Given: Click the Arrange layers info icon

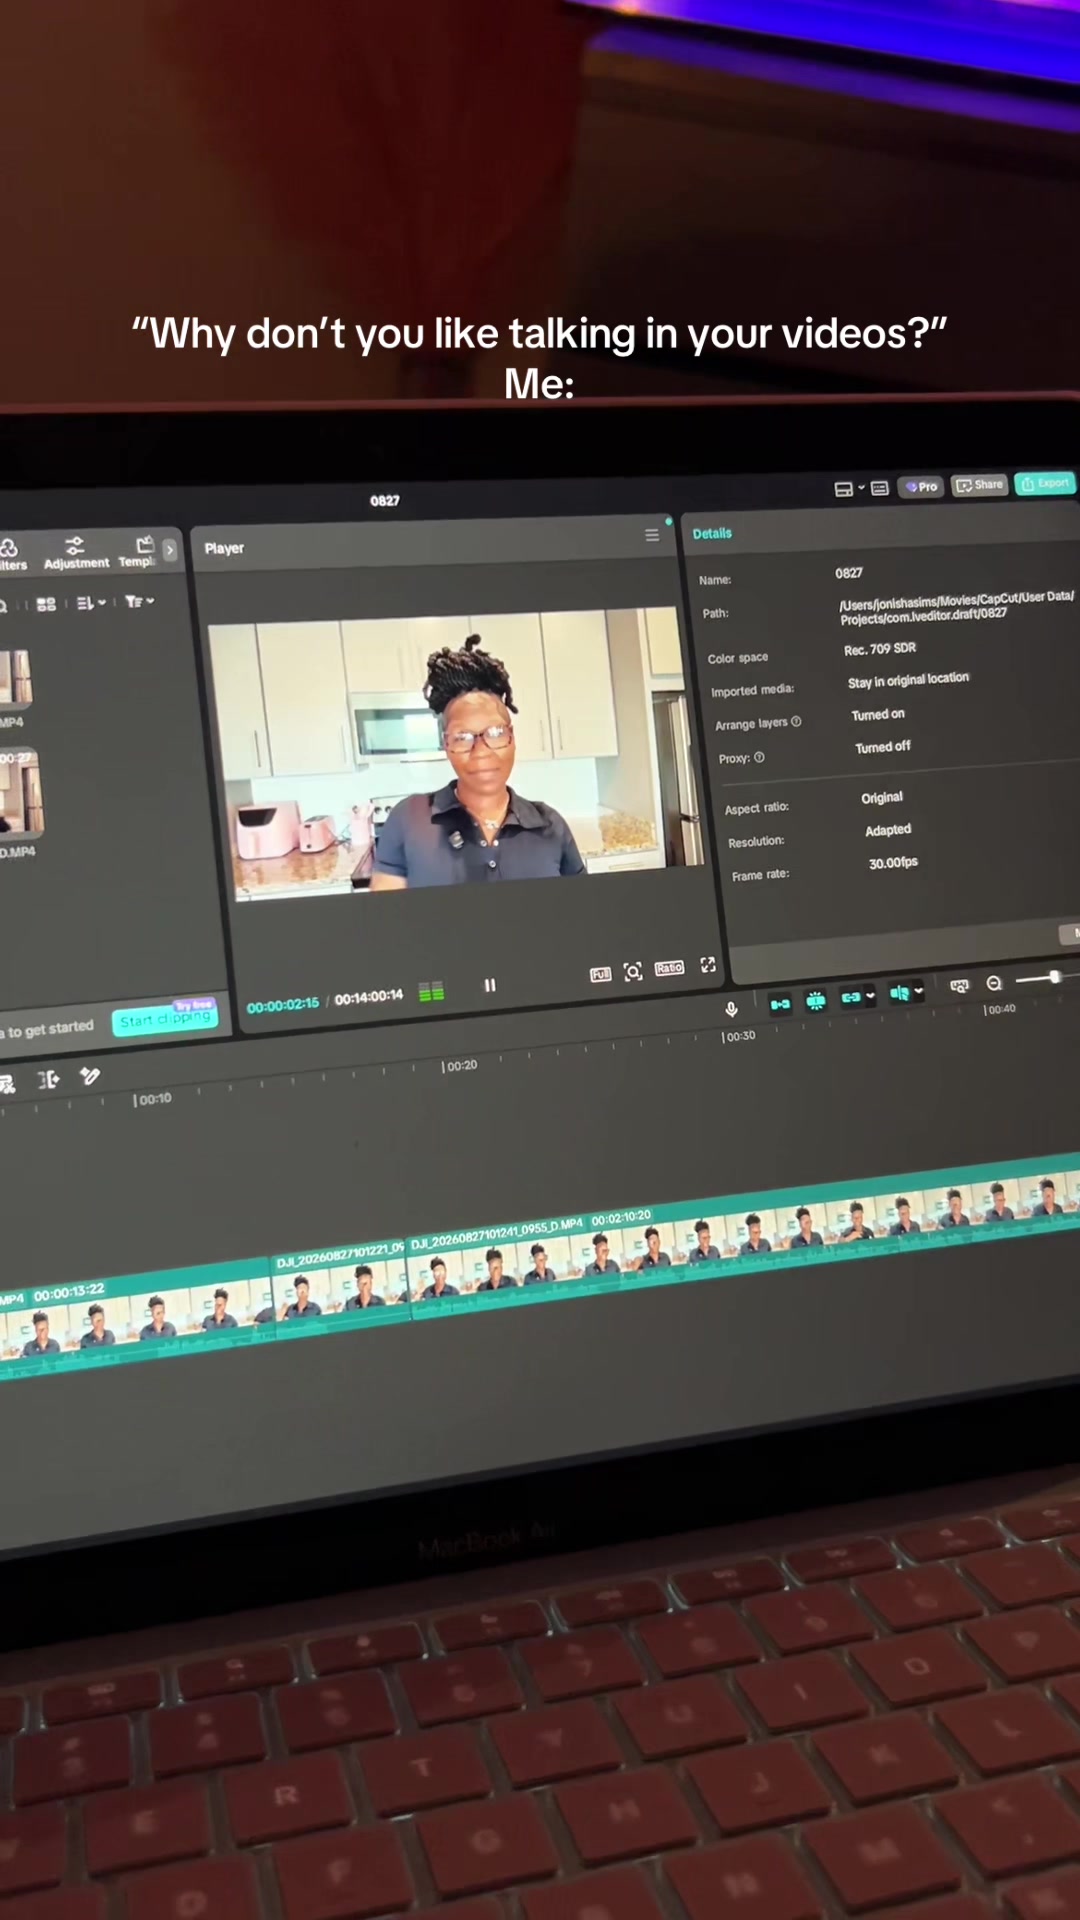Looking at the screenshot, I should coord(796,721).
